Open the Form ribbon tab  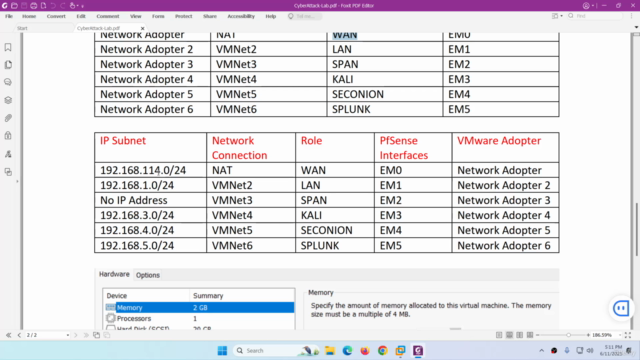[x=158, y=16]
